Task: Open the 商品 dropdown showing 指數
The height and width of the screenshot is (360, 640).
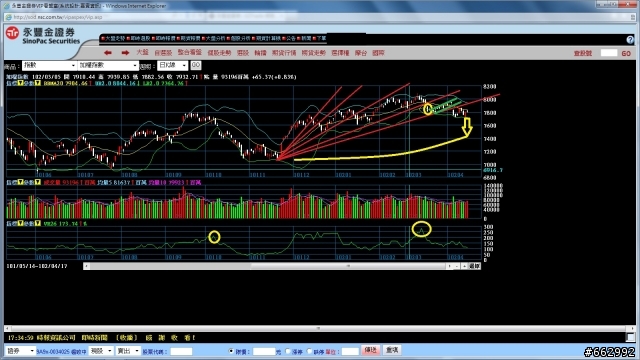Action: 49,65
